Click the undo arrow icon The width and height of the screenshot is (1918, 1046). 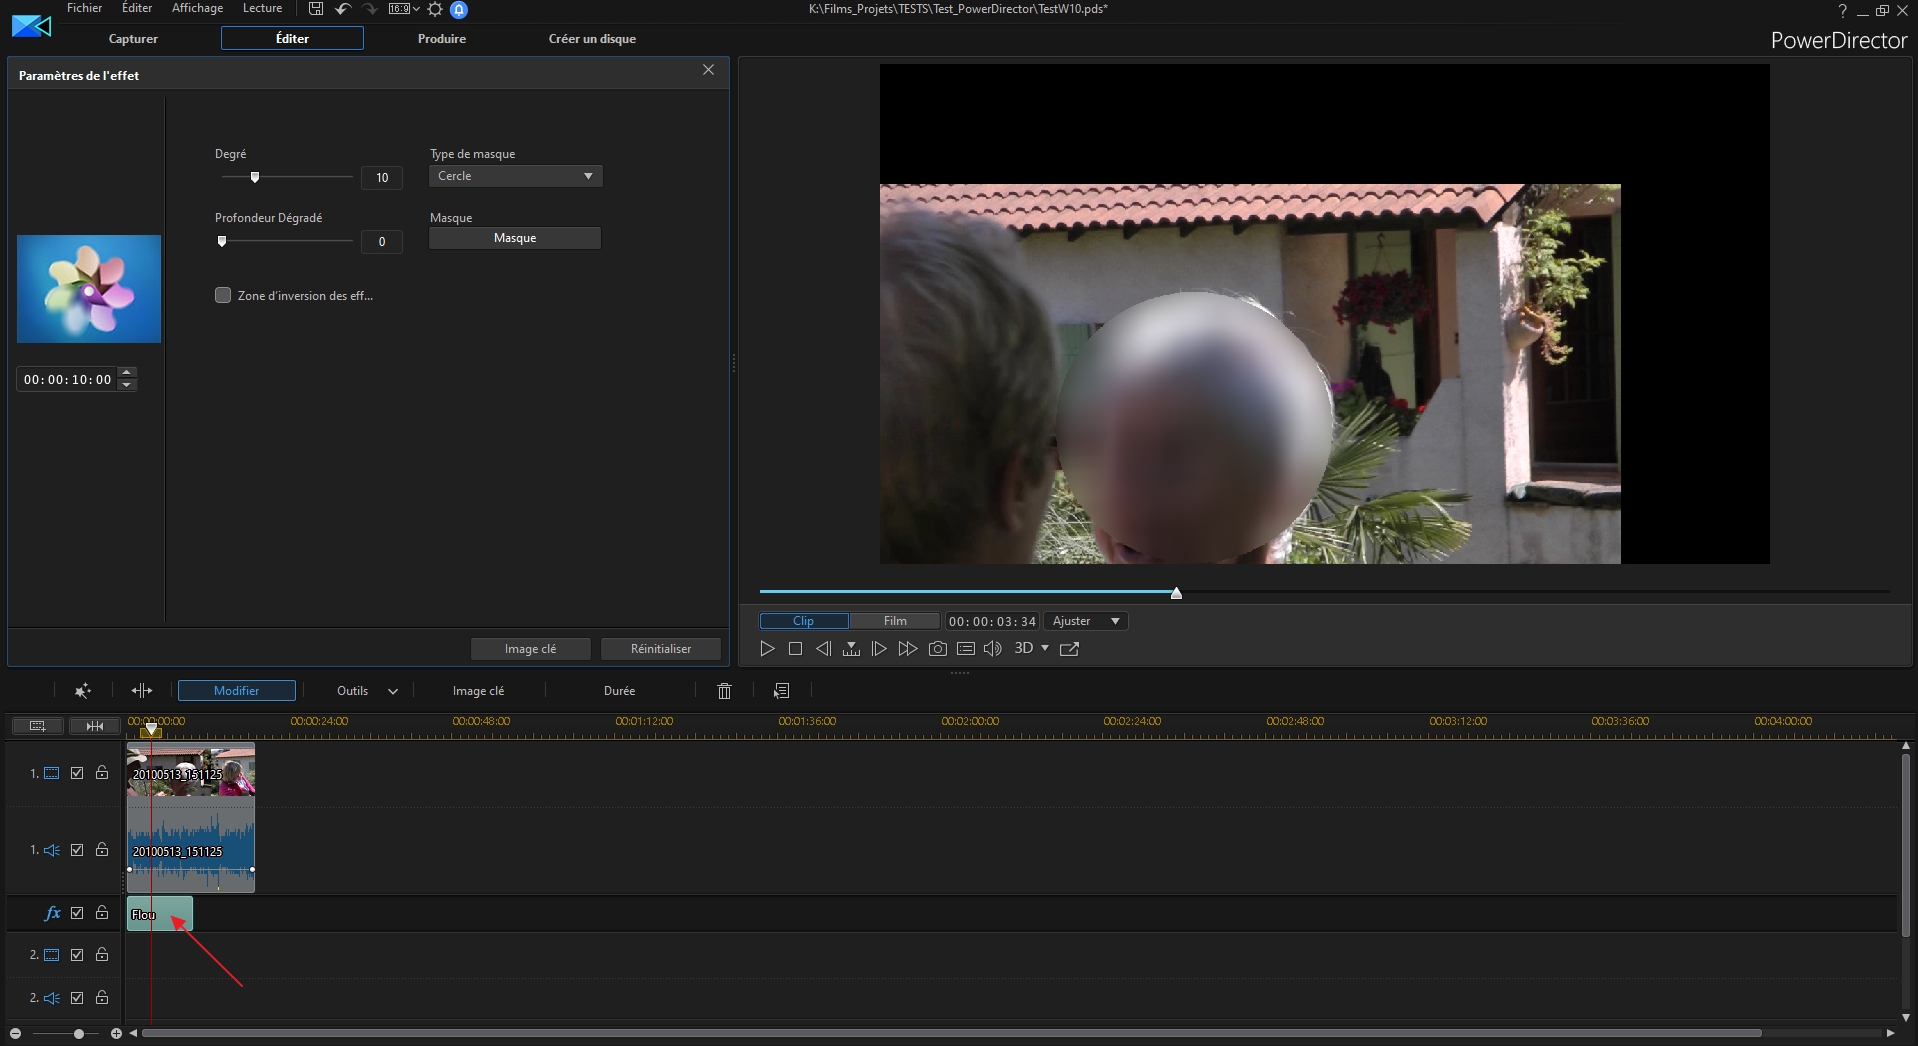(x=343, y=9)
